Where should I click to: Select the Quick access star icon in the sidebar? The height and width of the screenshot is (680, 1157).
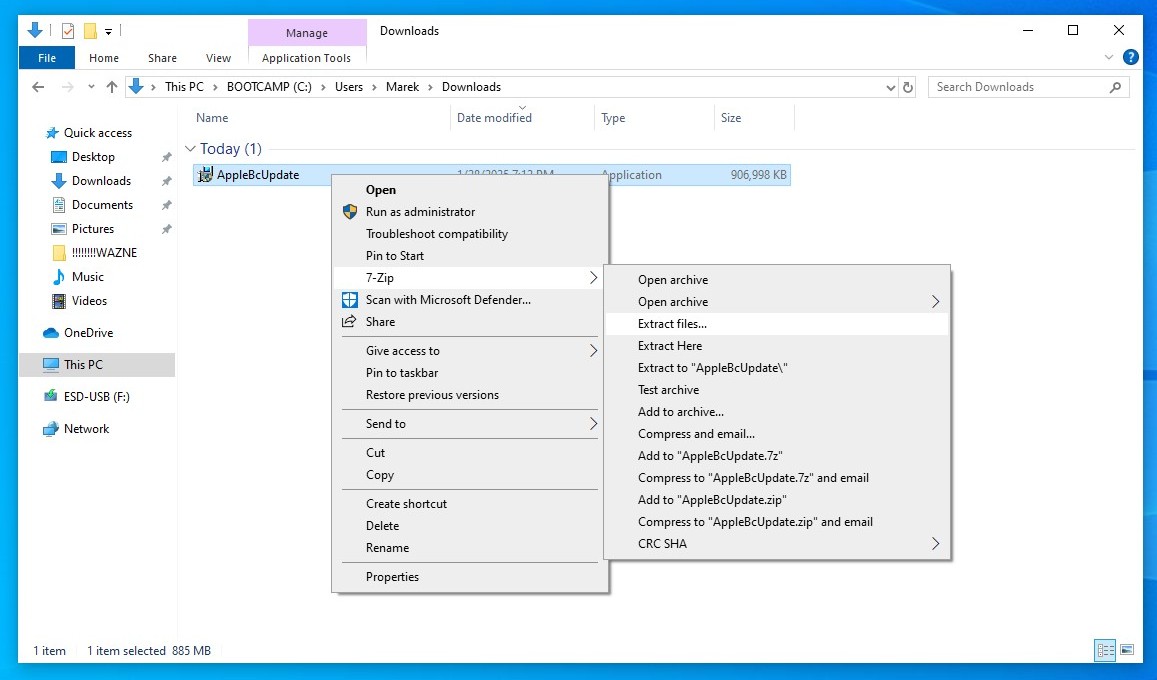(52, 133)
